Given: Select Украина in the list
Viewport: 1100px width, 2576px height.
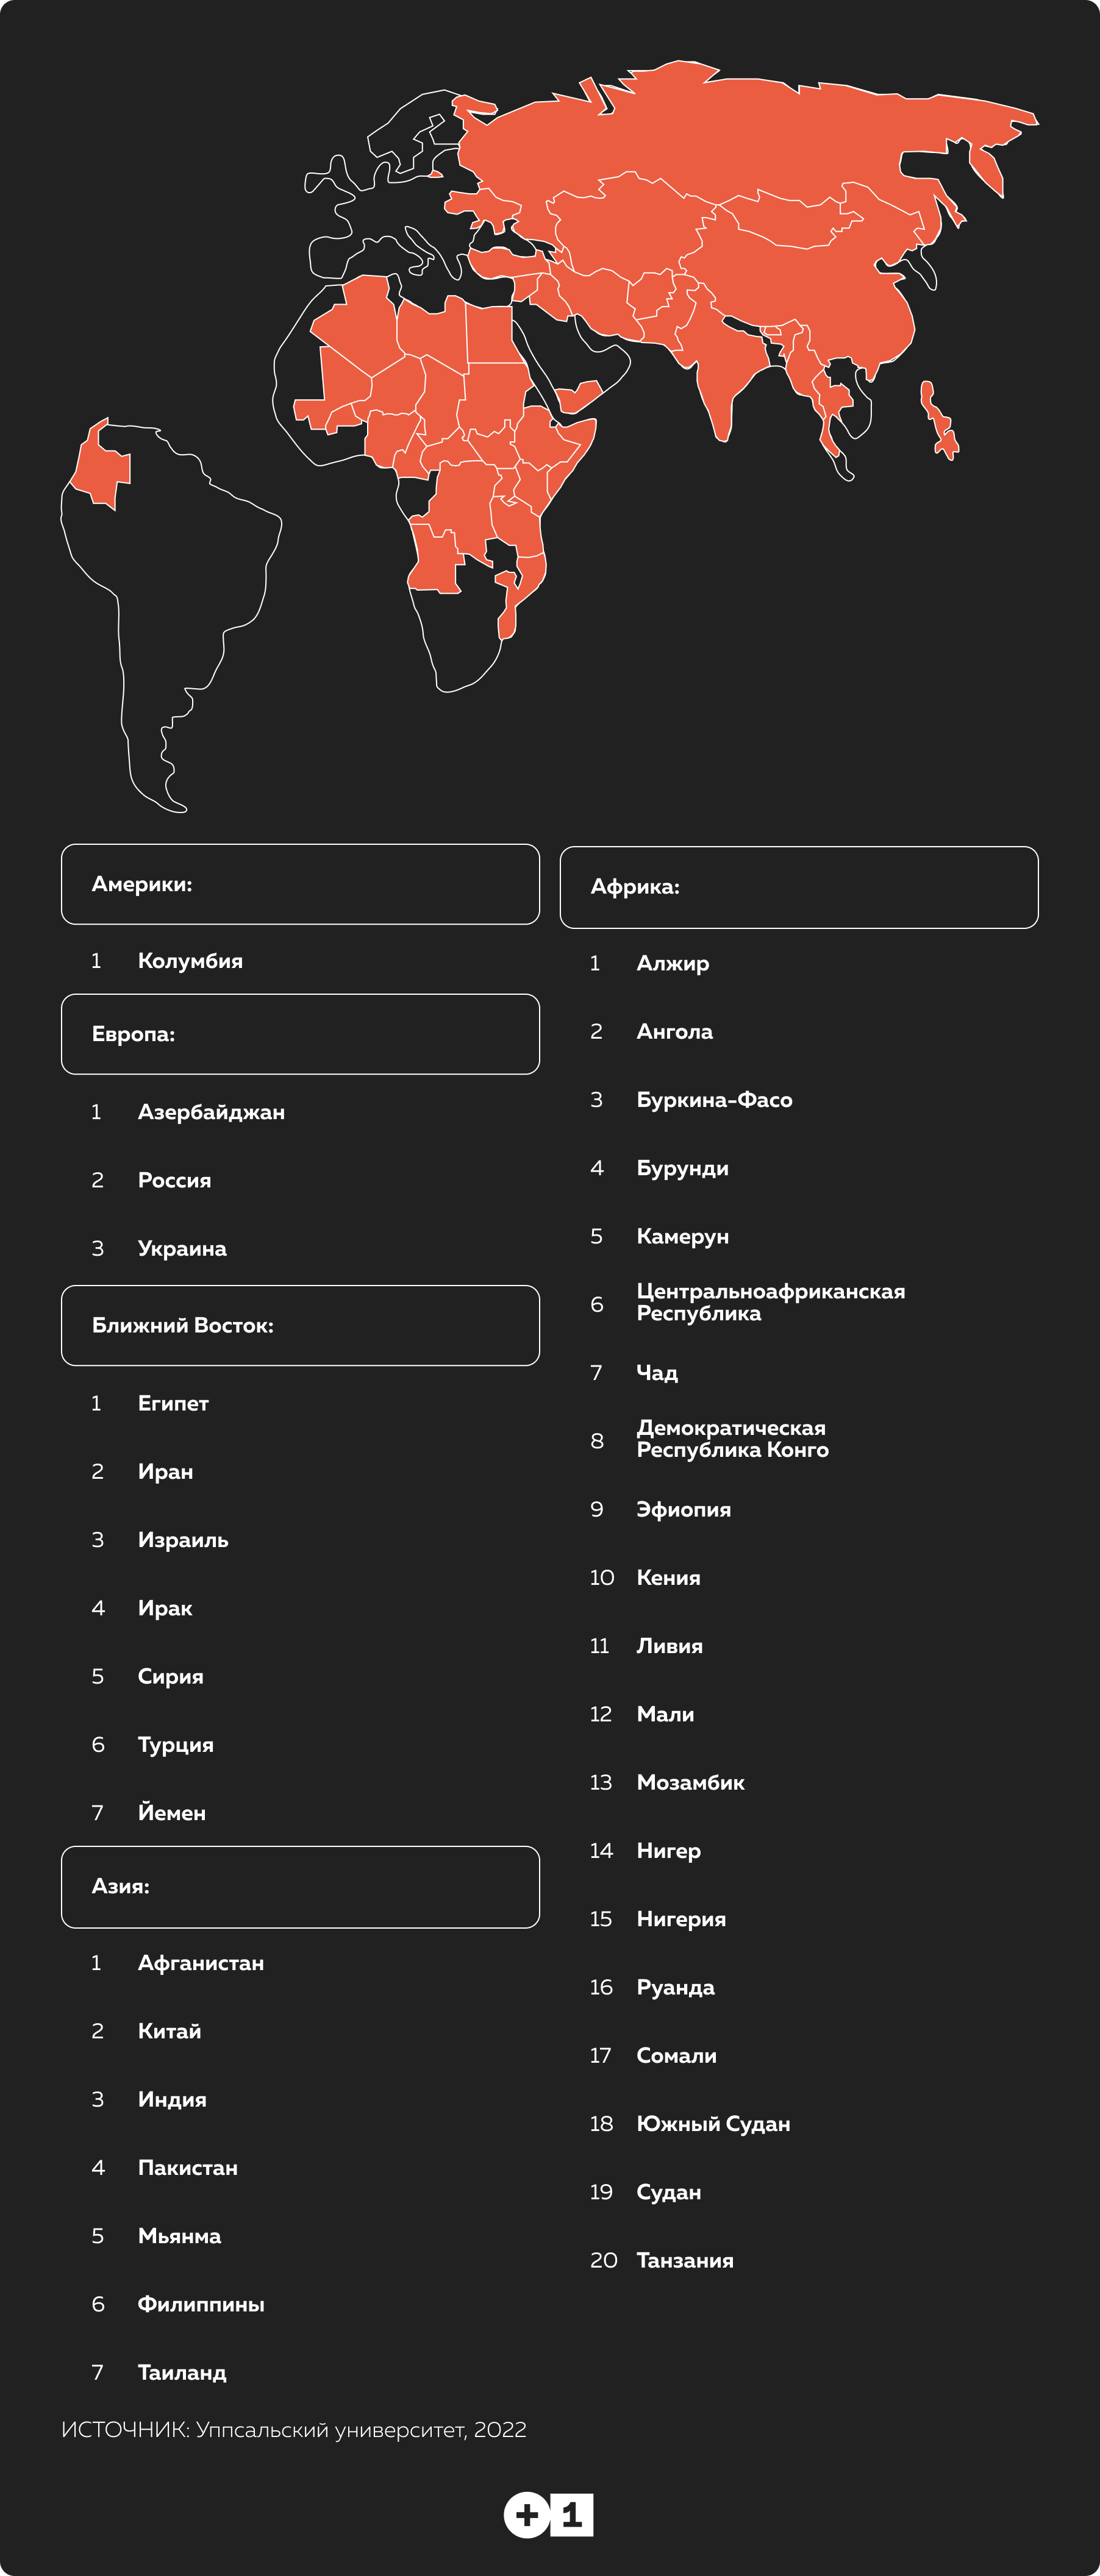Looking at the screenshot, I should (x=182, y=1248).
